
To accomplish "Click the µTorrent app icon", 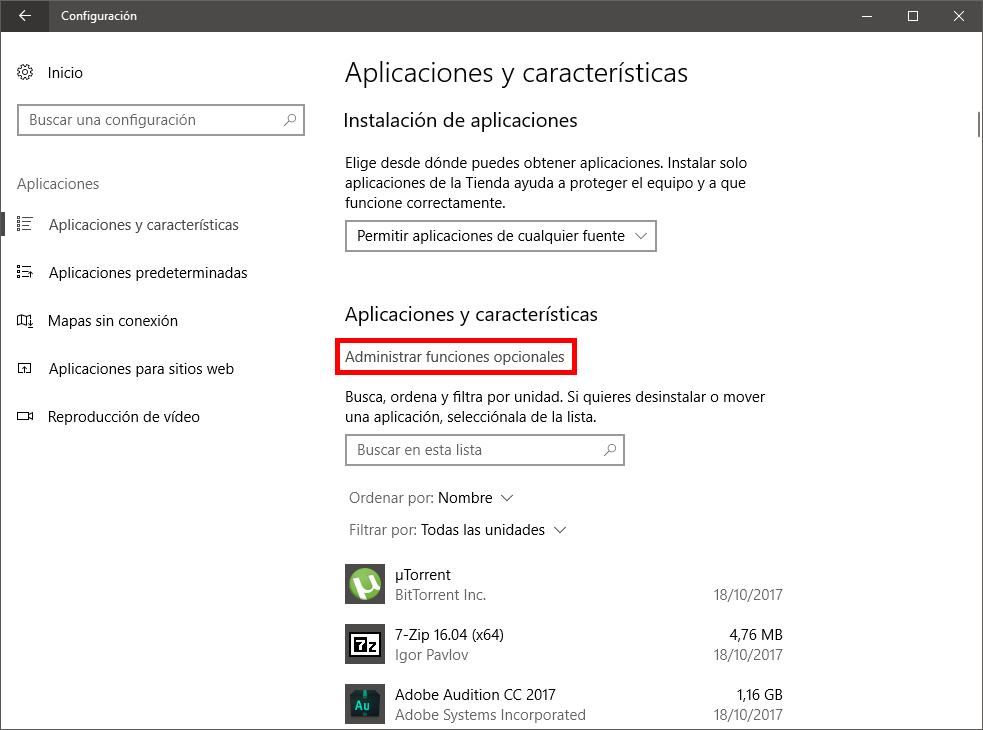I will (x=364, y=584).
